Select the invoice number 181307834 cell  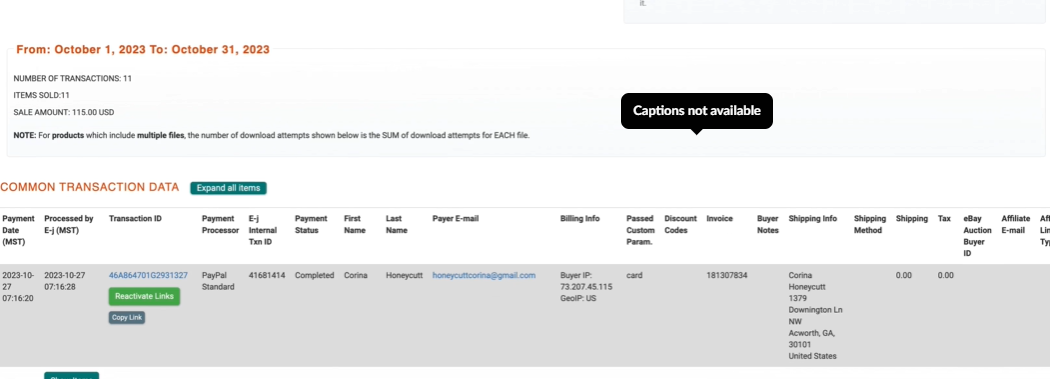pos(727,275)
